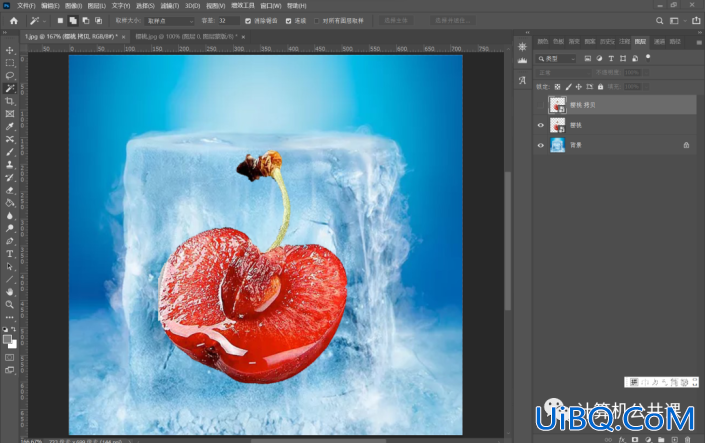Open the Filter menu
Viewport: 705px width, 443px height.
[169, 6]
